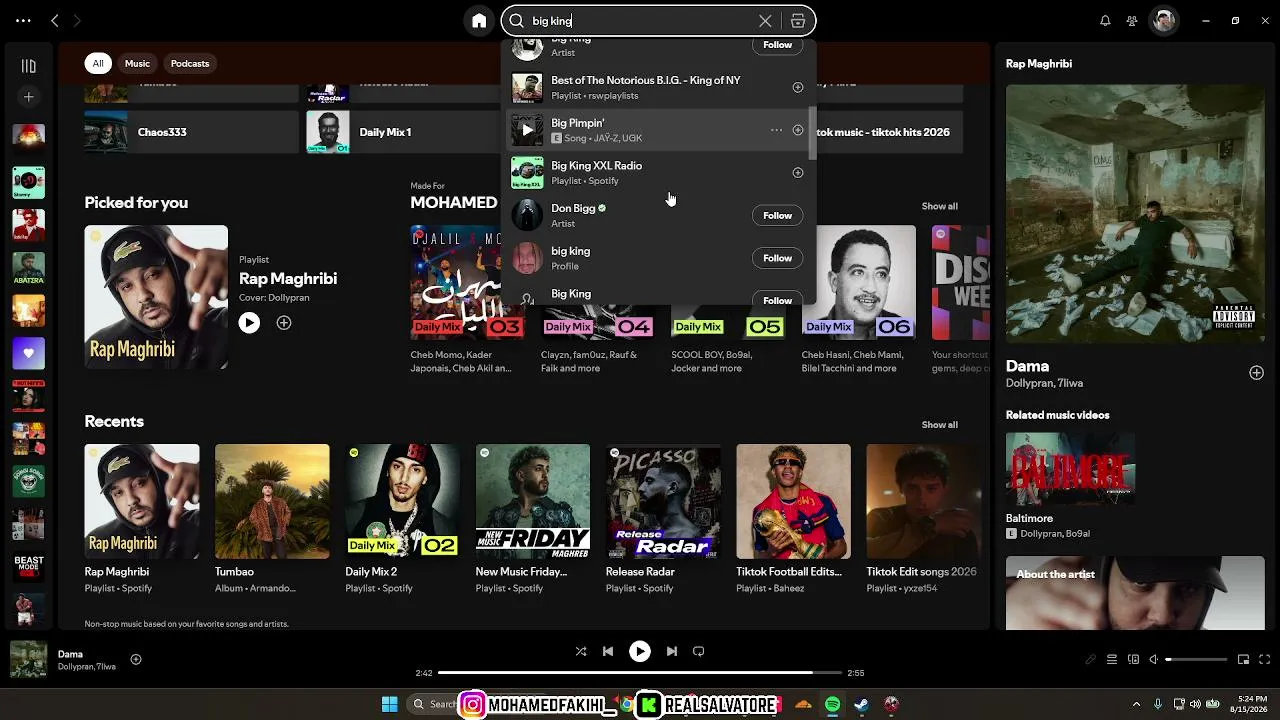Play the Big Pimpin' song result
The width and height of the screenshot is (1280, 720).
coord(527,130)
